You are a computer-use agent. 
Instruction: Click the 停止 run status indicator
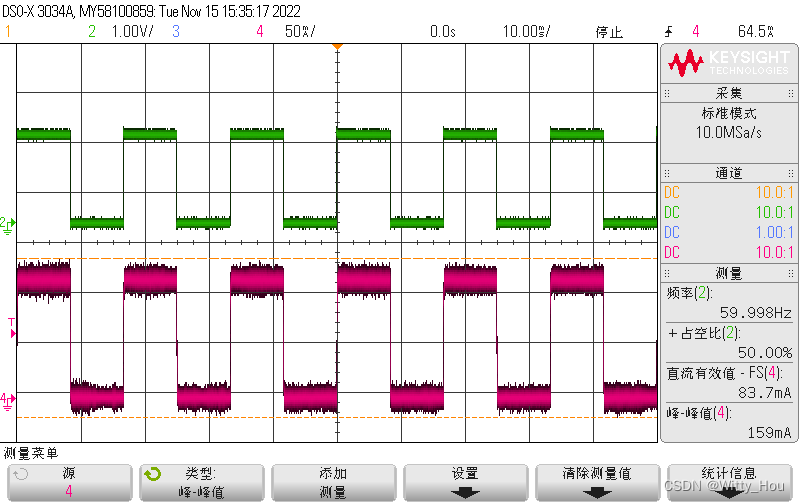609,32
